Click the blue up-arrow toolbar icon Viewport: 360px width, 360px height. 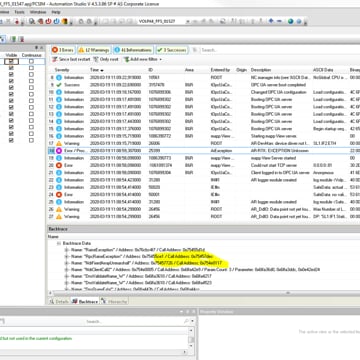[271, 21]
